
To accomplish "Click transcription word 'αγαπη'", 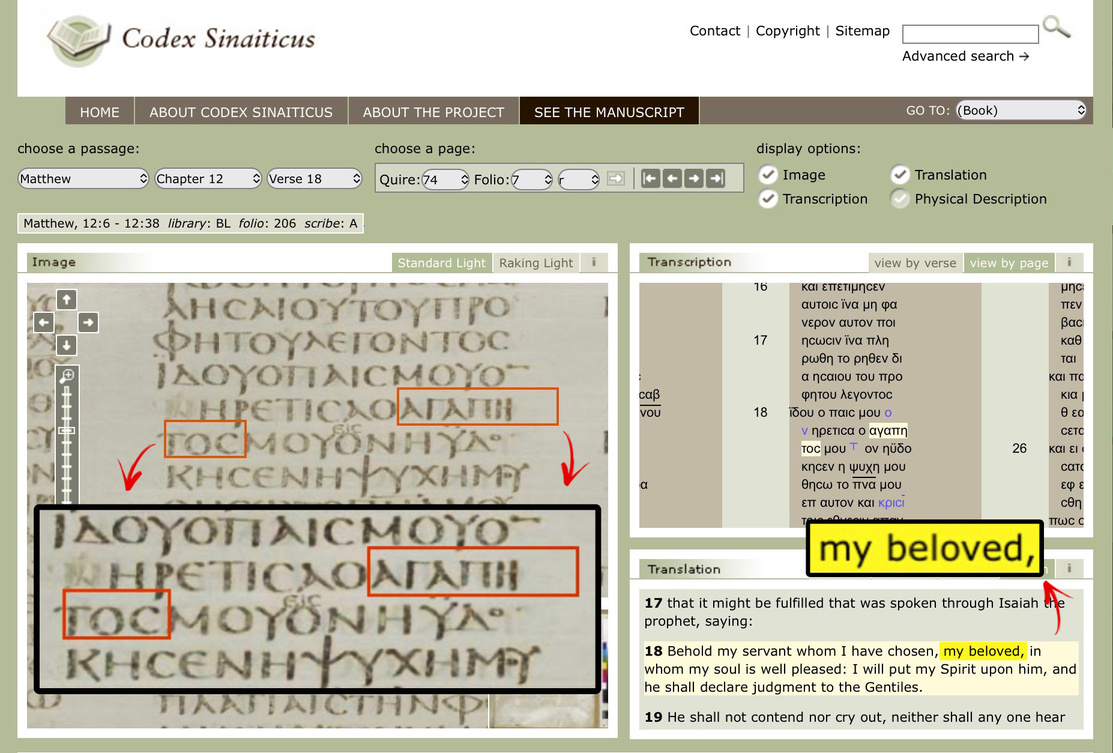I will click(888, 430).
